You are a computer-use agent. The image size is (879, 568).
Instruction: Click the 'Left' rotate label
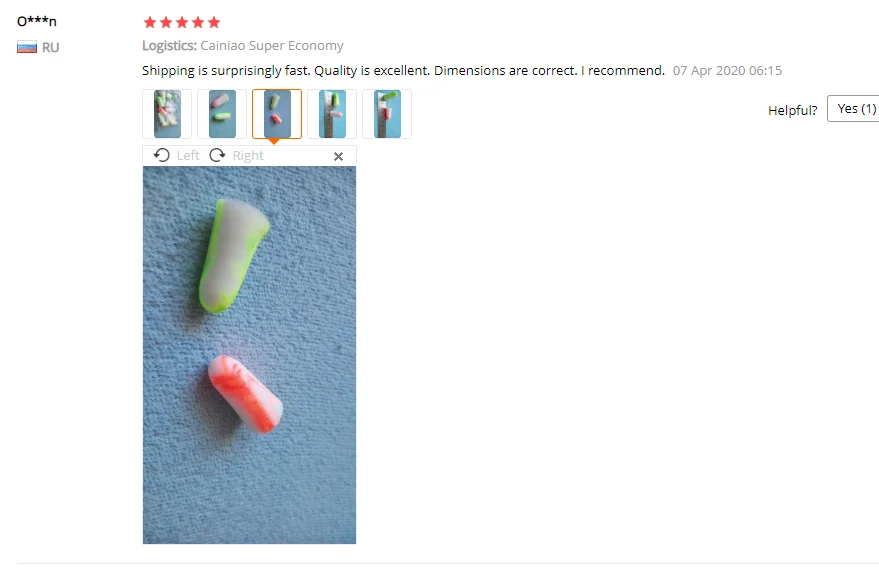188,155
